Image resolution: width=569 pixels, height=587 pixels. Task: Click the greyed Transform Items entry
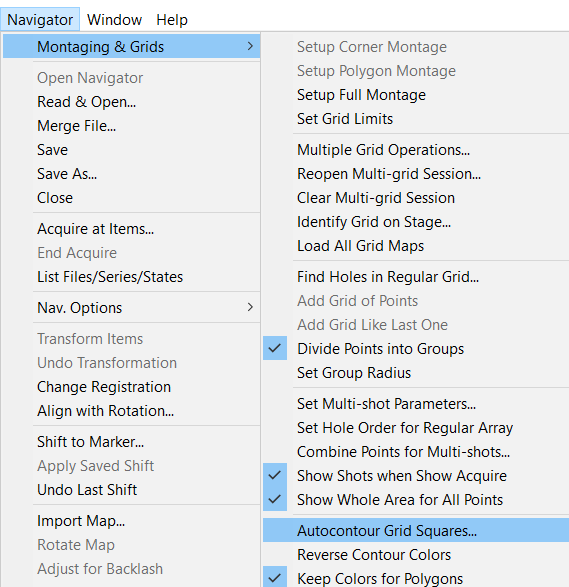tap(131, 339)
